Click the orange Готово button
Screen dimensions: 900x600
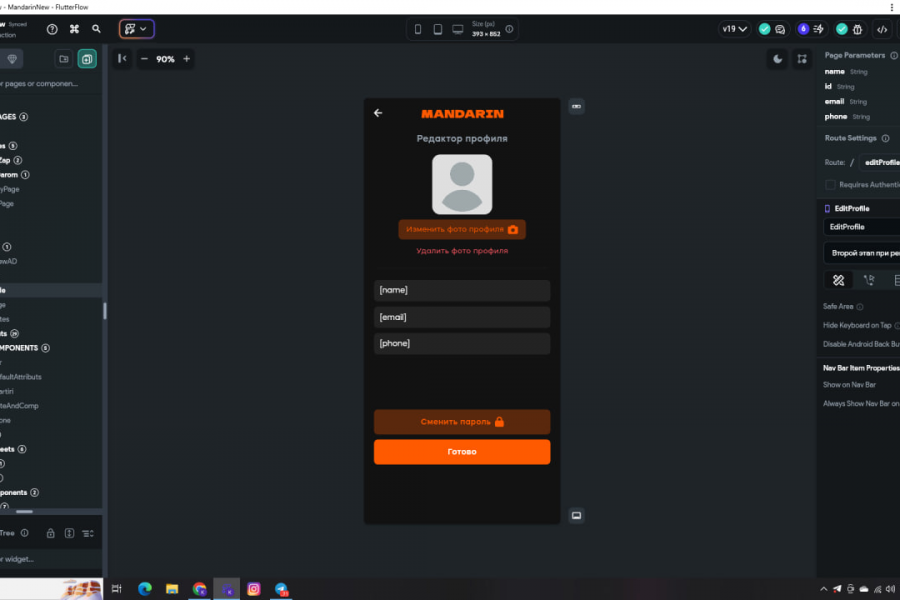coord(462,452)
